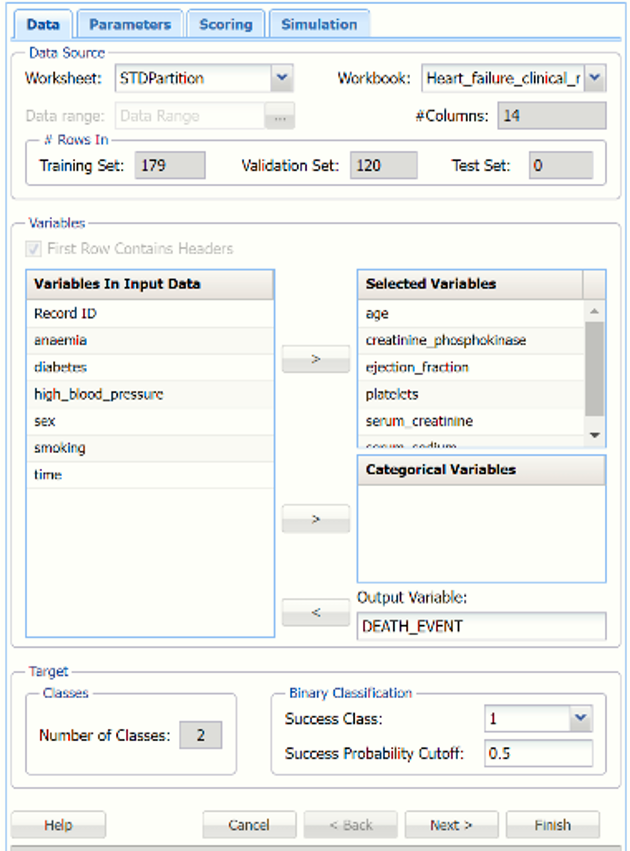Viewport: 630px width, 851px height.
Task: Click the add-to-Selected-Variables arrow button
Action: (316, 359)
